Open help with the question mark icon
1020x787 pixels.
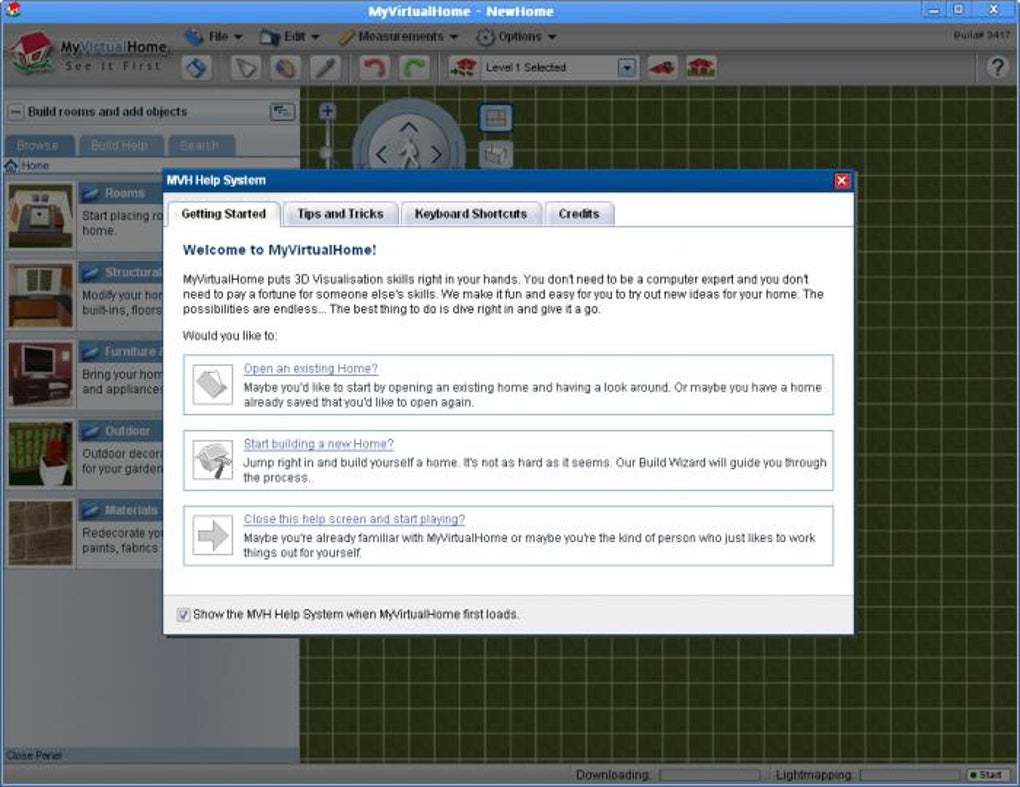pyautogui.click(x=997, y=67)
